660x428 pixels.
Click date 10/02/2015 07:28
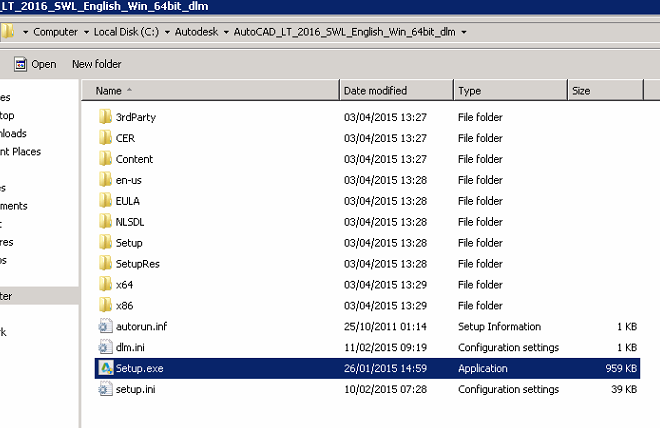[385, 390]
